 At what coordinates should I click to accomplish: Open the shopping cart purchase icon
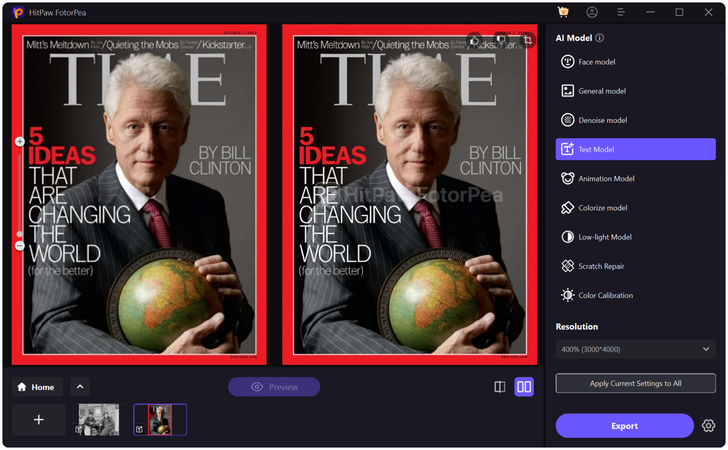coord(563,13)
